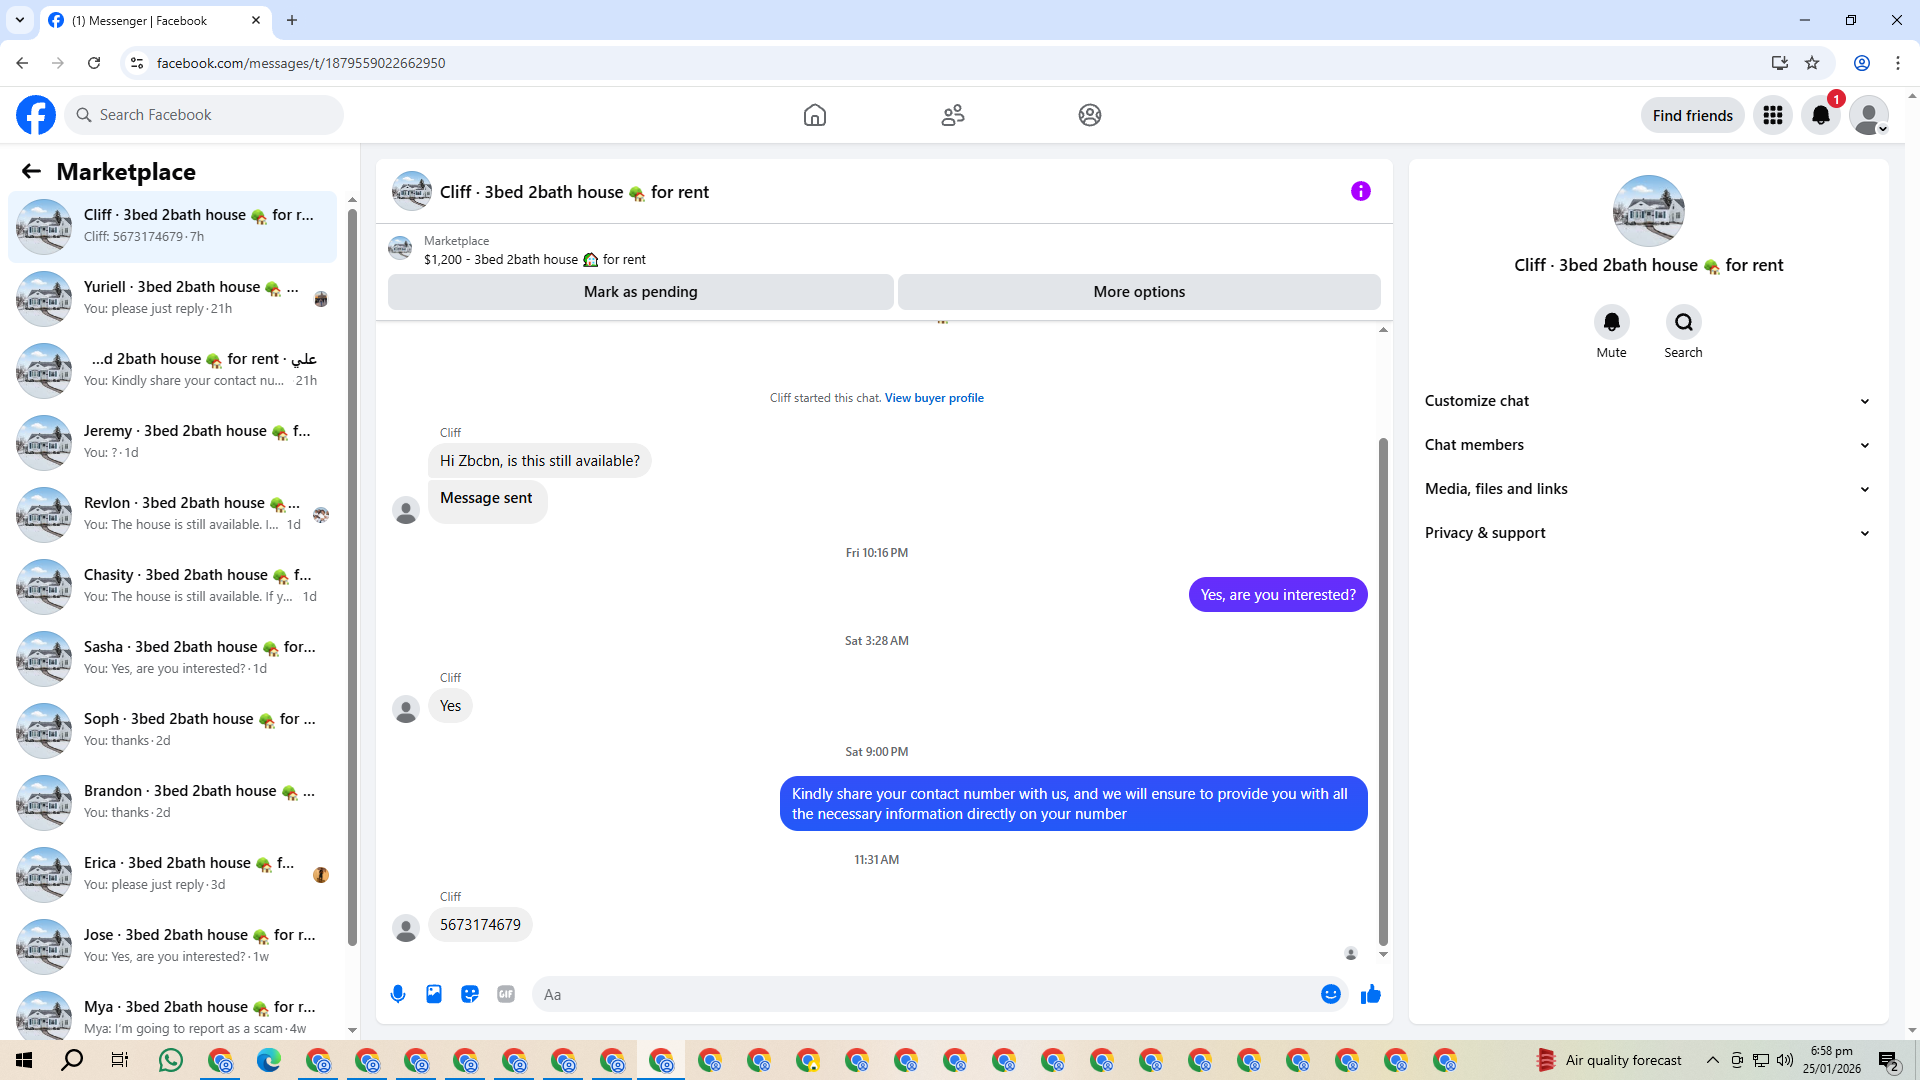
Task: Click Mark as pending button
Action: click(641, 292)
